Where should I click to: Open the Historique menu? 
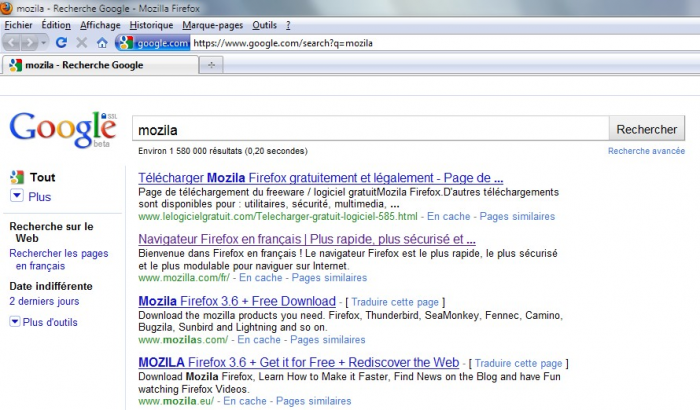pyautogui.click(x=151, y=25)
